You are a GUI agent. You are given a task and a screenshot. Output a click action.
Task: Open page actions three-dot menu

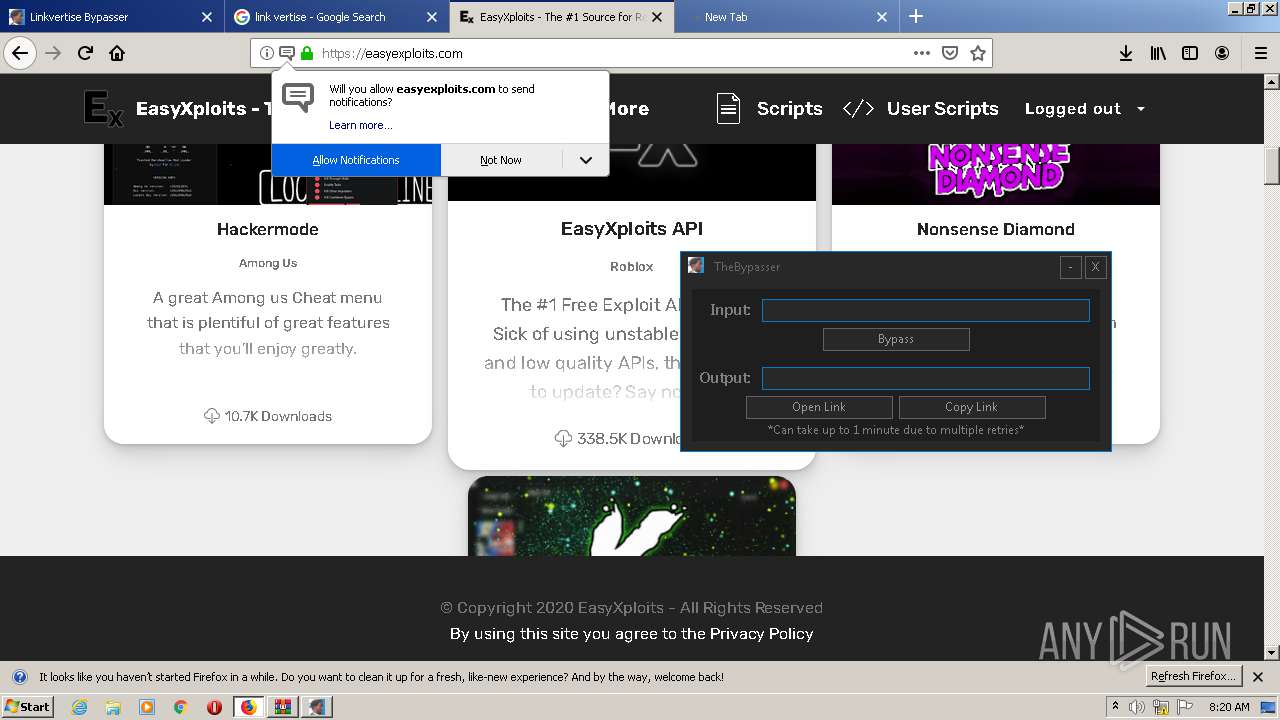[922, 53]
